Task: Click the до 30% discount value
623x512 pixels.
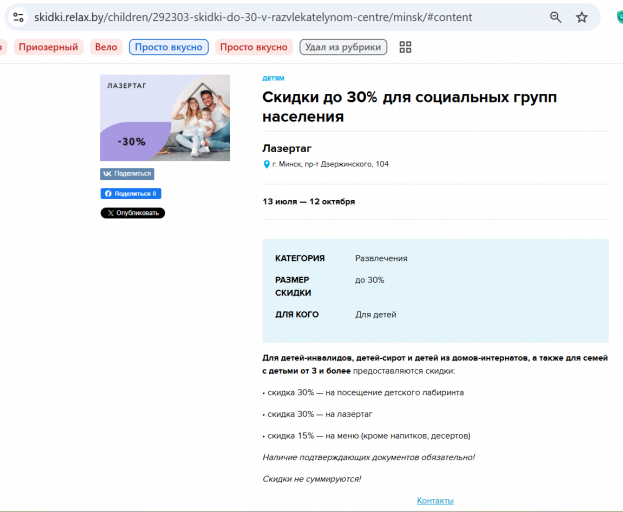Action: tap(370, 280)
